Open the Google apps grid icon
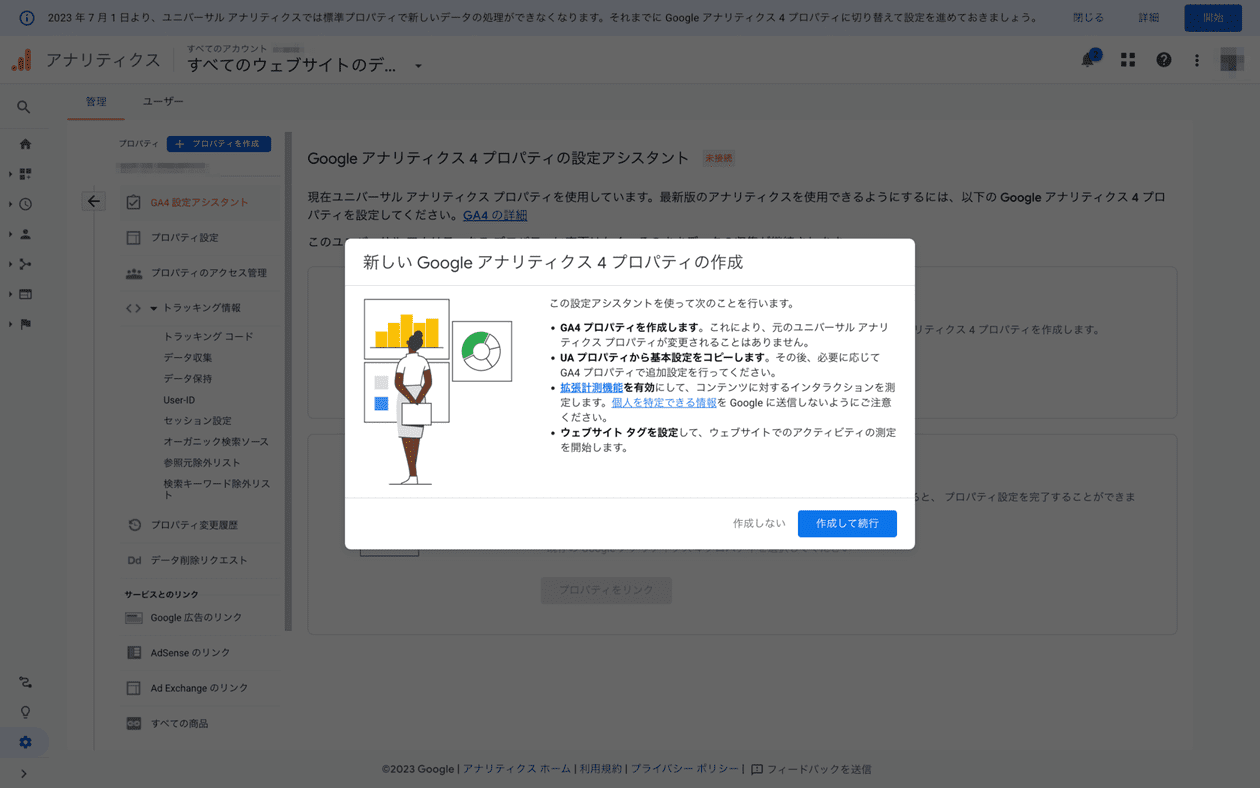The image size is (1260, 788). pos(1128,60)
